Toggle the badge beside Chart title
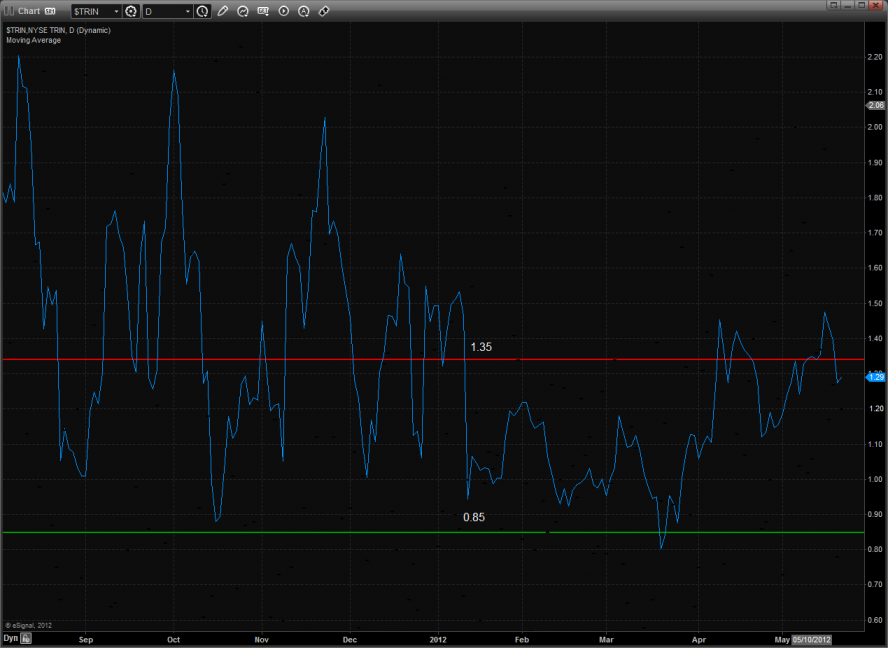Screen dimensions: 888x648 tap(50, 11)
